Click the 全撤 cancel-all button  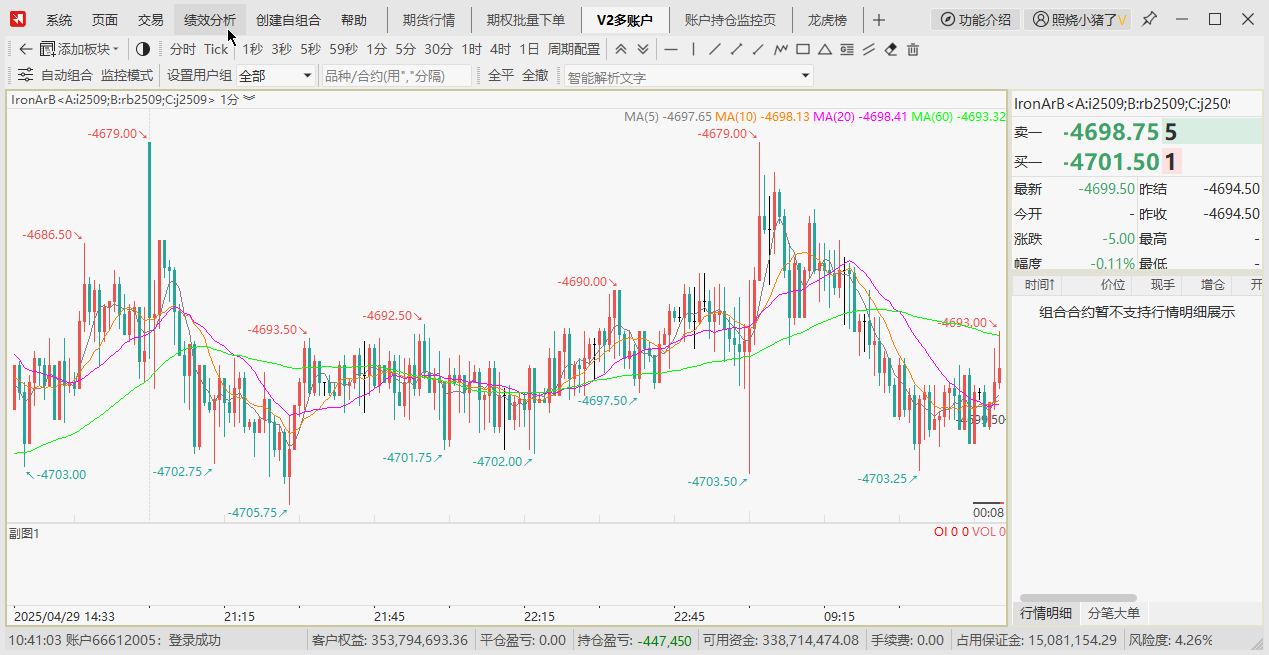click(535, 75)
